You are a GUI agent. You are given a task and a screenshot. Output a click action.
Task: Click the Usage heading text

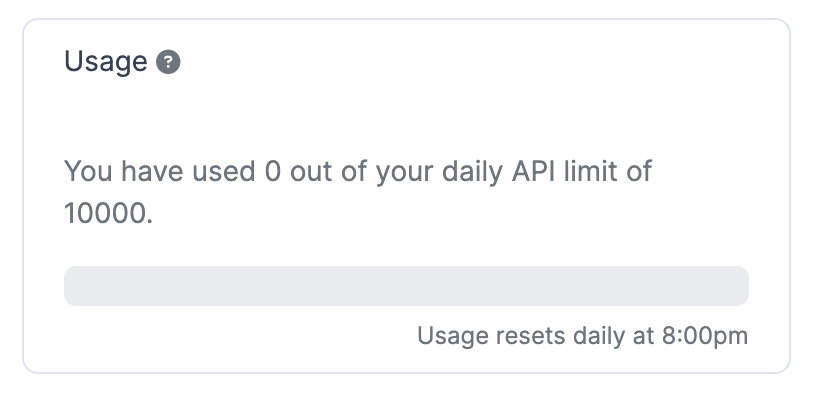(x=106, y=62)
